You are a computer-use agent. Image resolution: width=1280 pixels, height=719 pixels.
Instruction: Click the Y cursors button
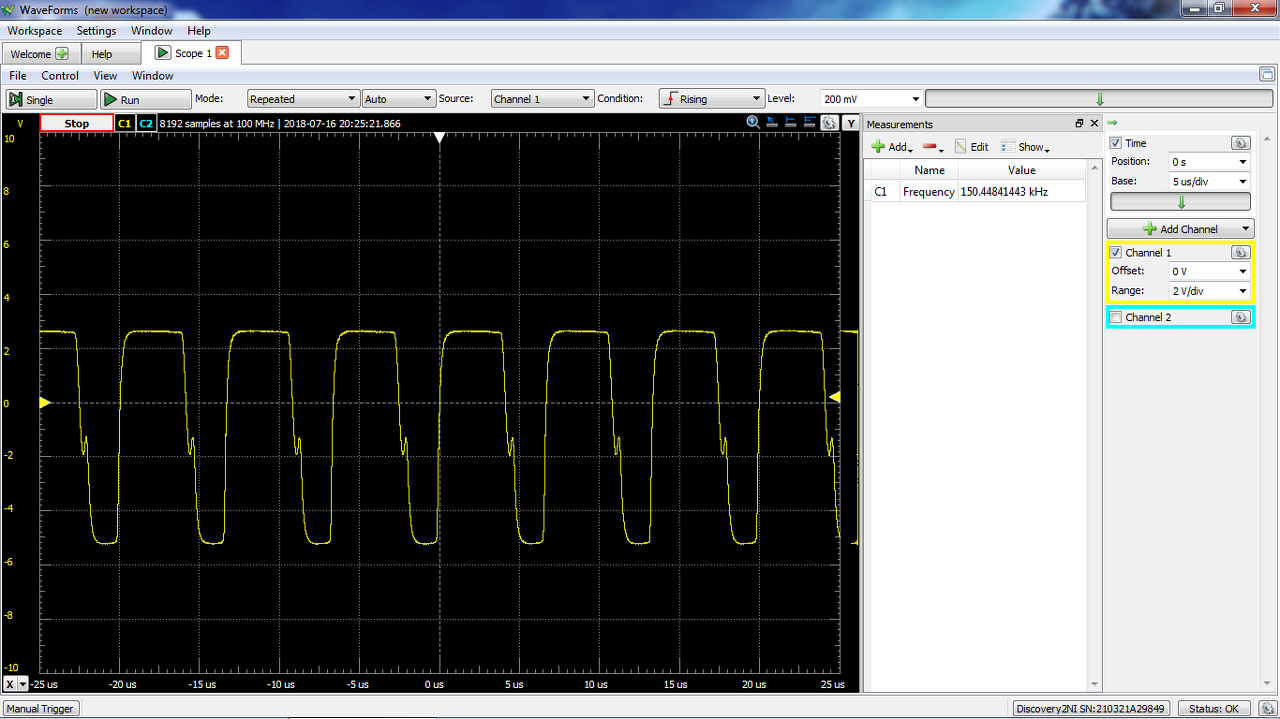point(850,123)
